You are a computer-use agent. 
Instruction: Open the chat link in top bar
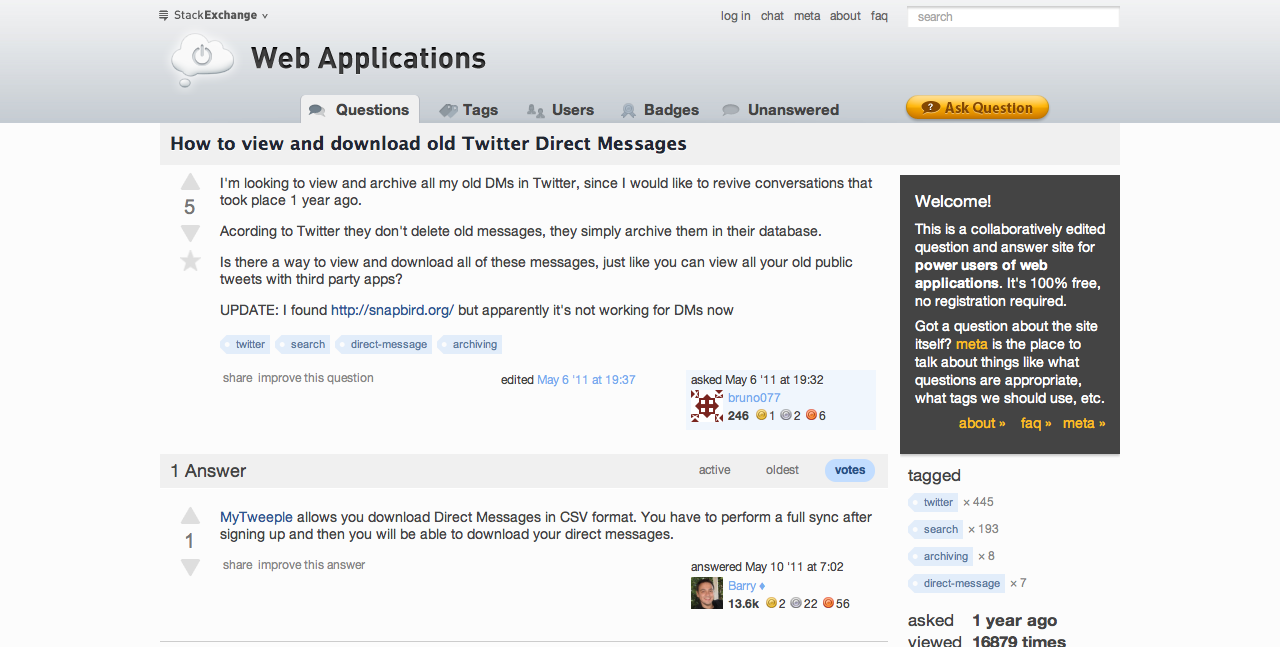772,16
